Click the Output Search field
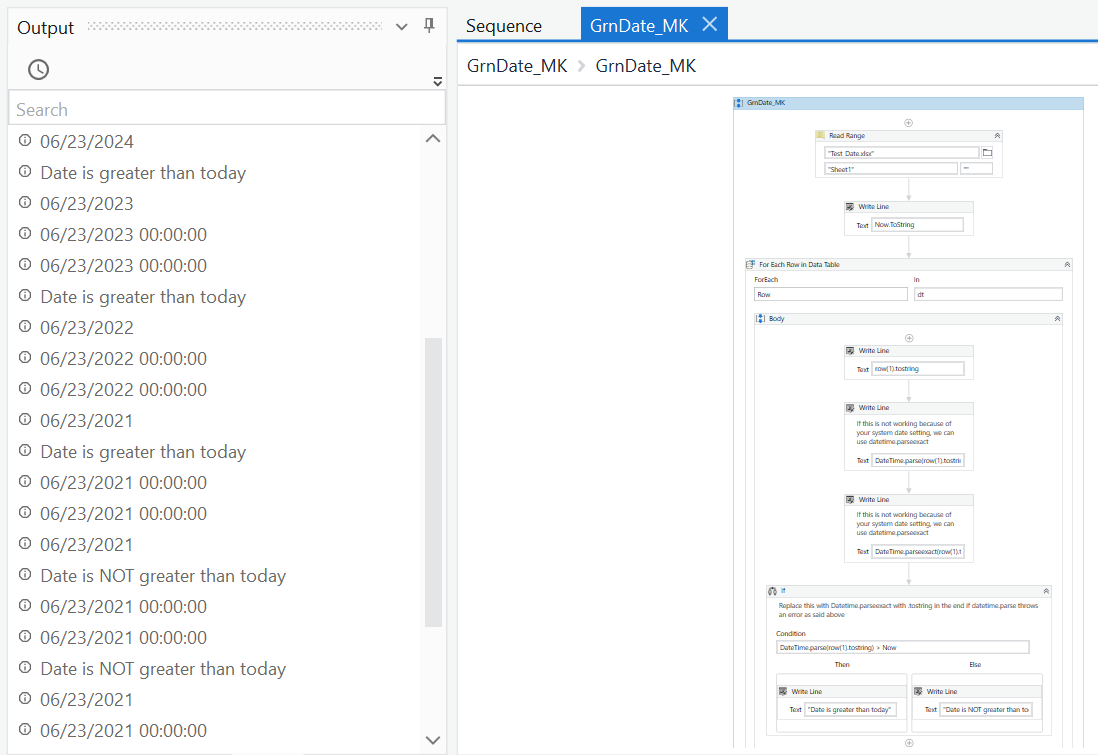The height and width of the screenshot is (755, 1098). [x=226, y=109]
